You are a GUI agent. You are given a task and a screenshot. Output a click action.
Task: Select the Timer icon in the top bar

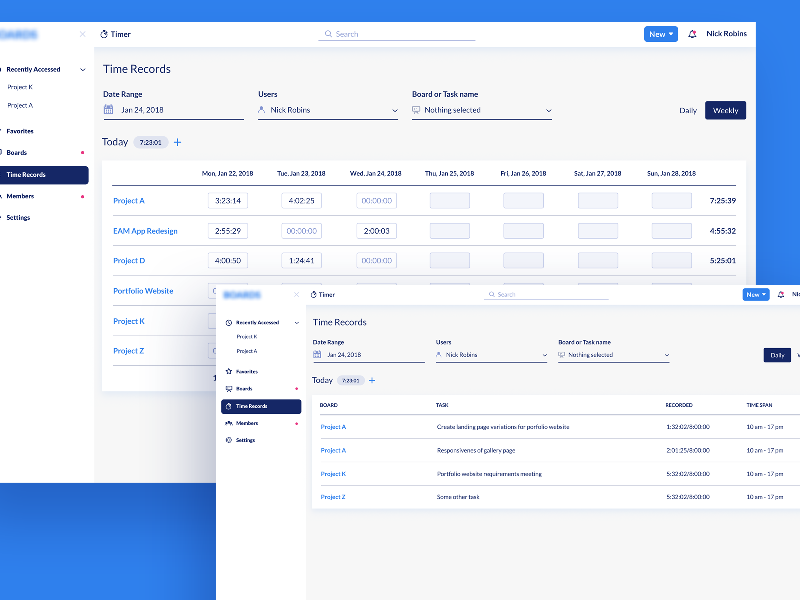pos(103,33)
